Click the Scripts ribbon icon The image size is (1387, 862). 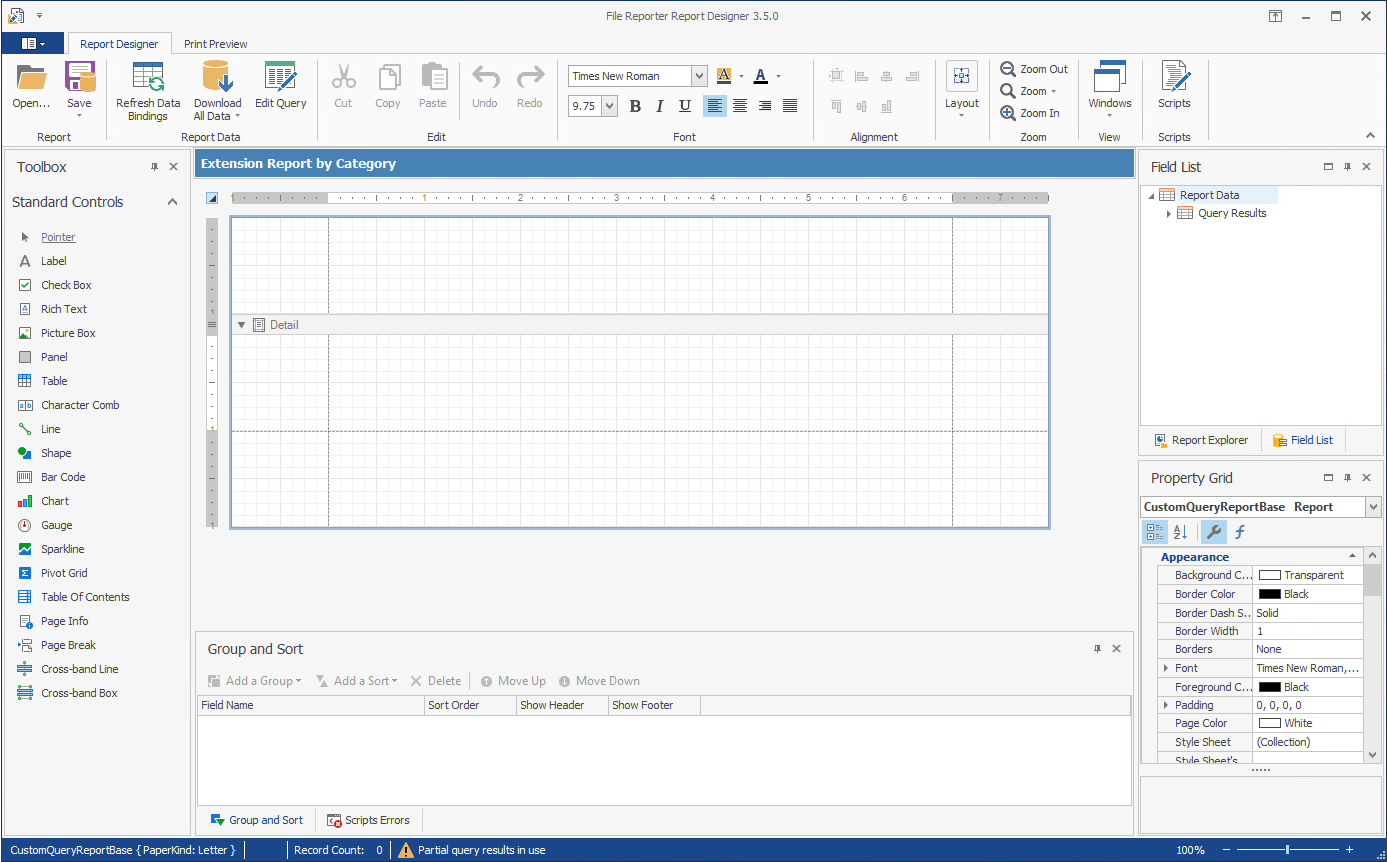coord(1174,78)
